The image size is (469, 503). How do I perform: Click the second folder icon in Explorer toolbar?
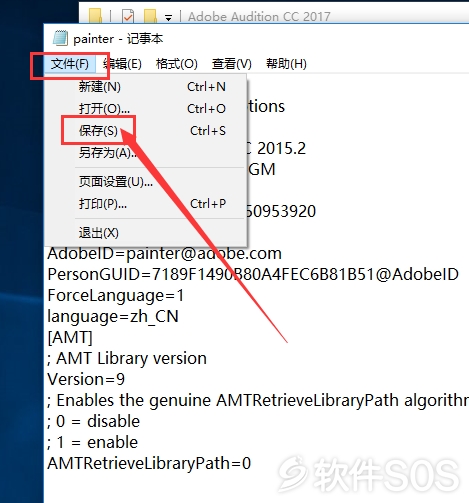(150, 16)
